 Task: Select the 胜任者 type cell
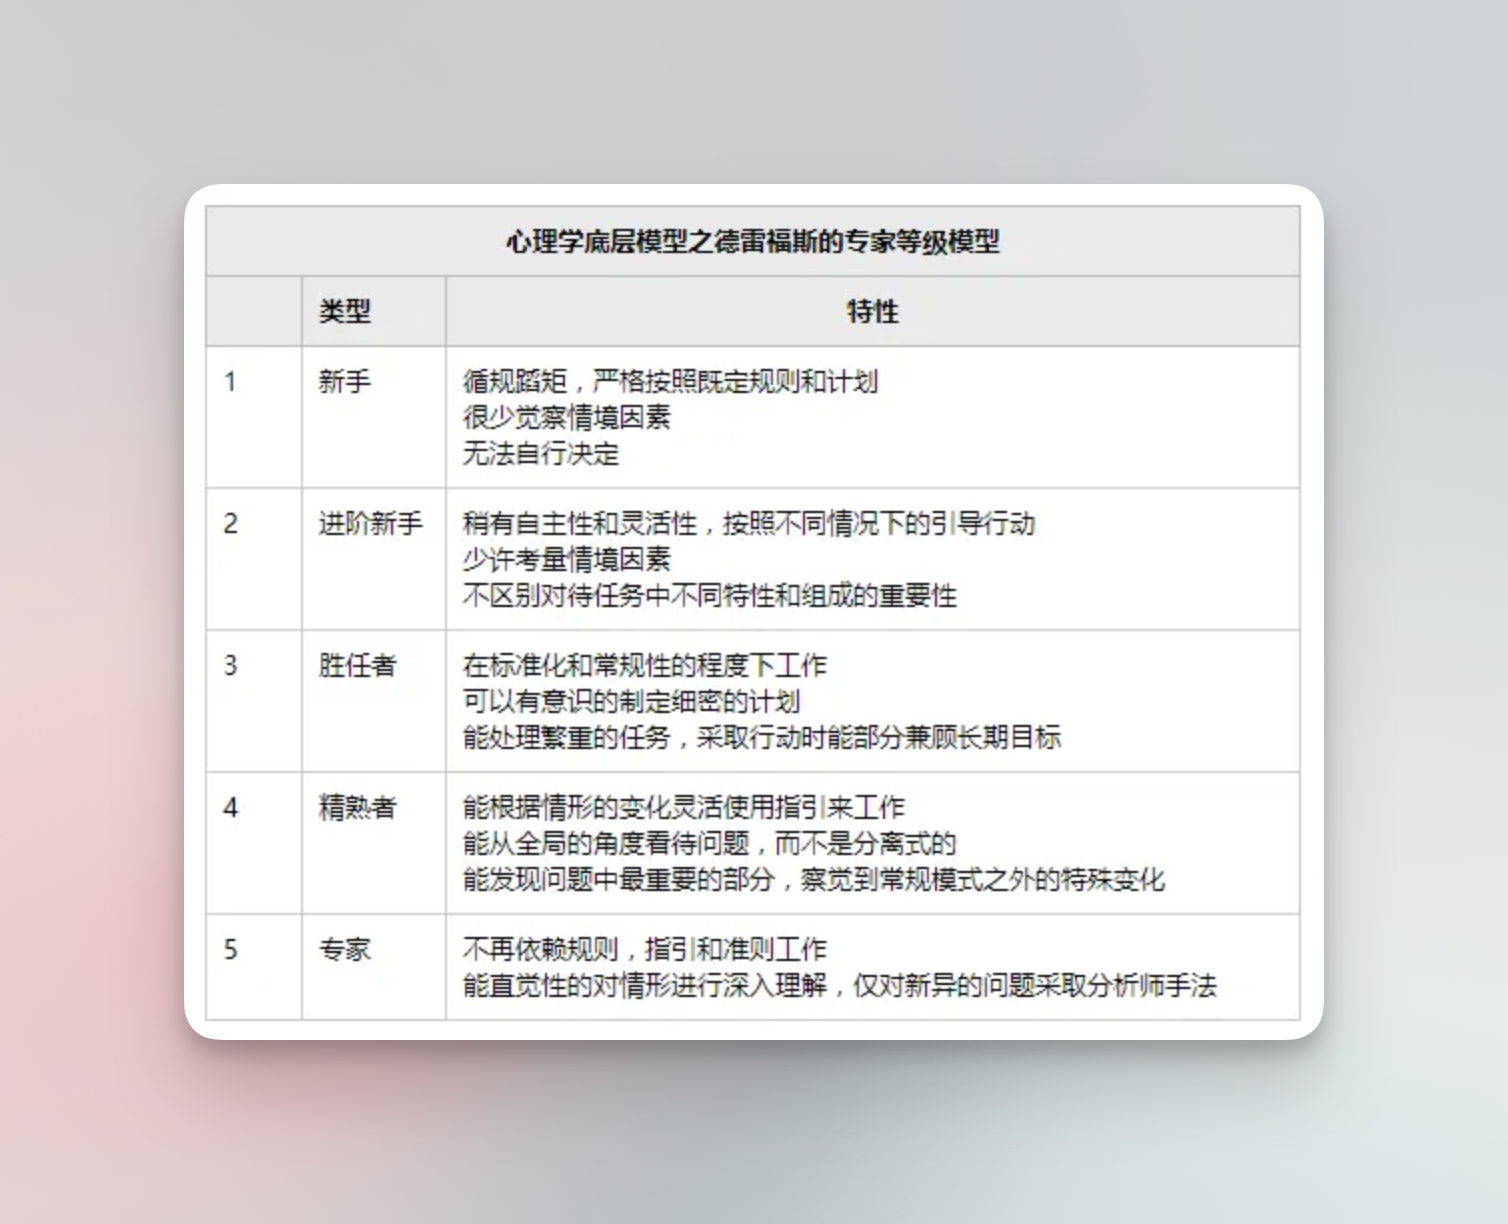coord(357,666)
